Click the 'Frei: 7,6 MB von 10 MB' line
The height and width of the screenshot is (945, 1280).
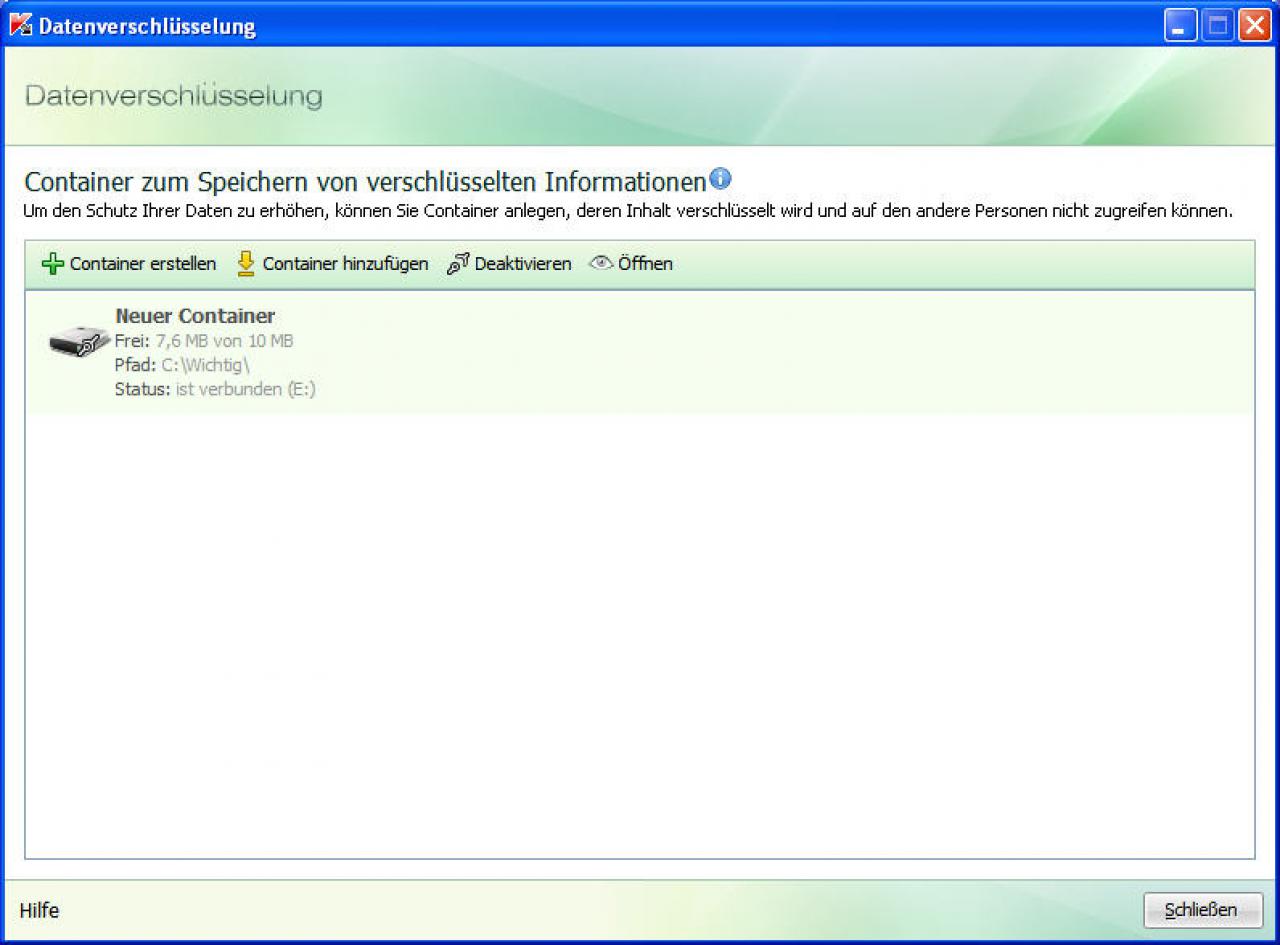[x=204, y=341]
